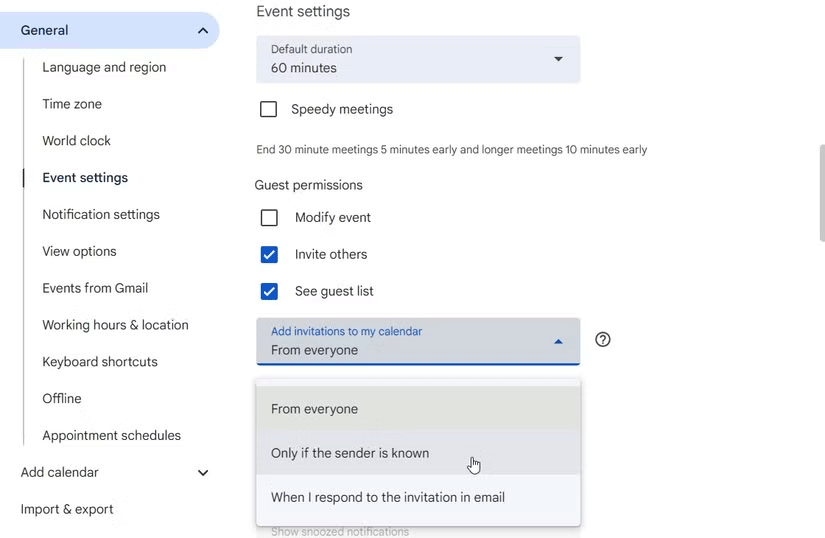Uncheck the Invite others checkbox
This screenshot has width=825, height=538.
269,255
